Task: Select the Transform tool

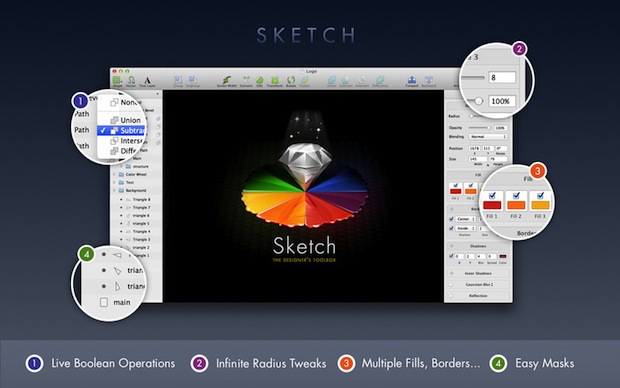Action: (274, 81)
